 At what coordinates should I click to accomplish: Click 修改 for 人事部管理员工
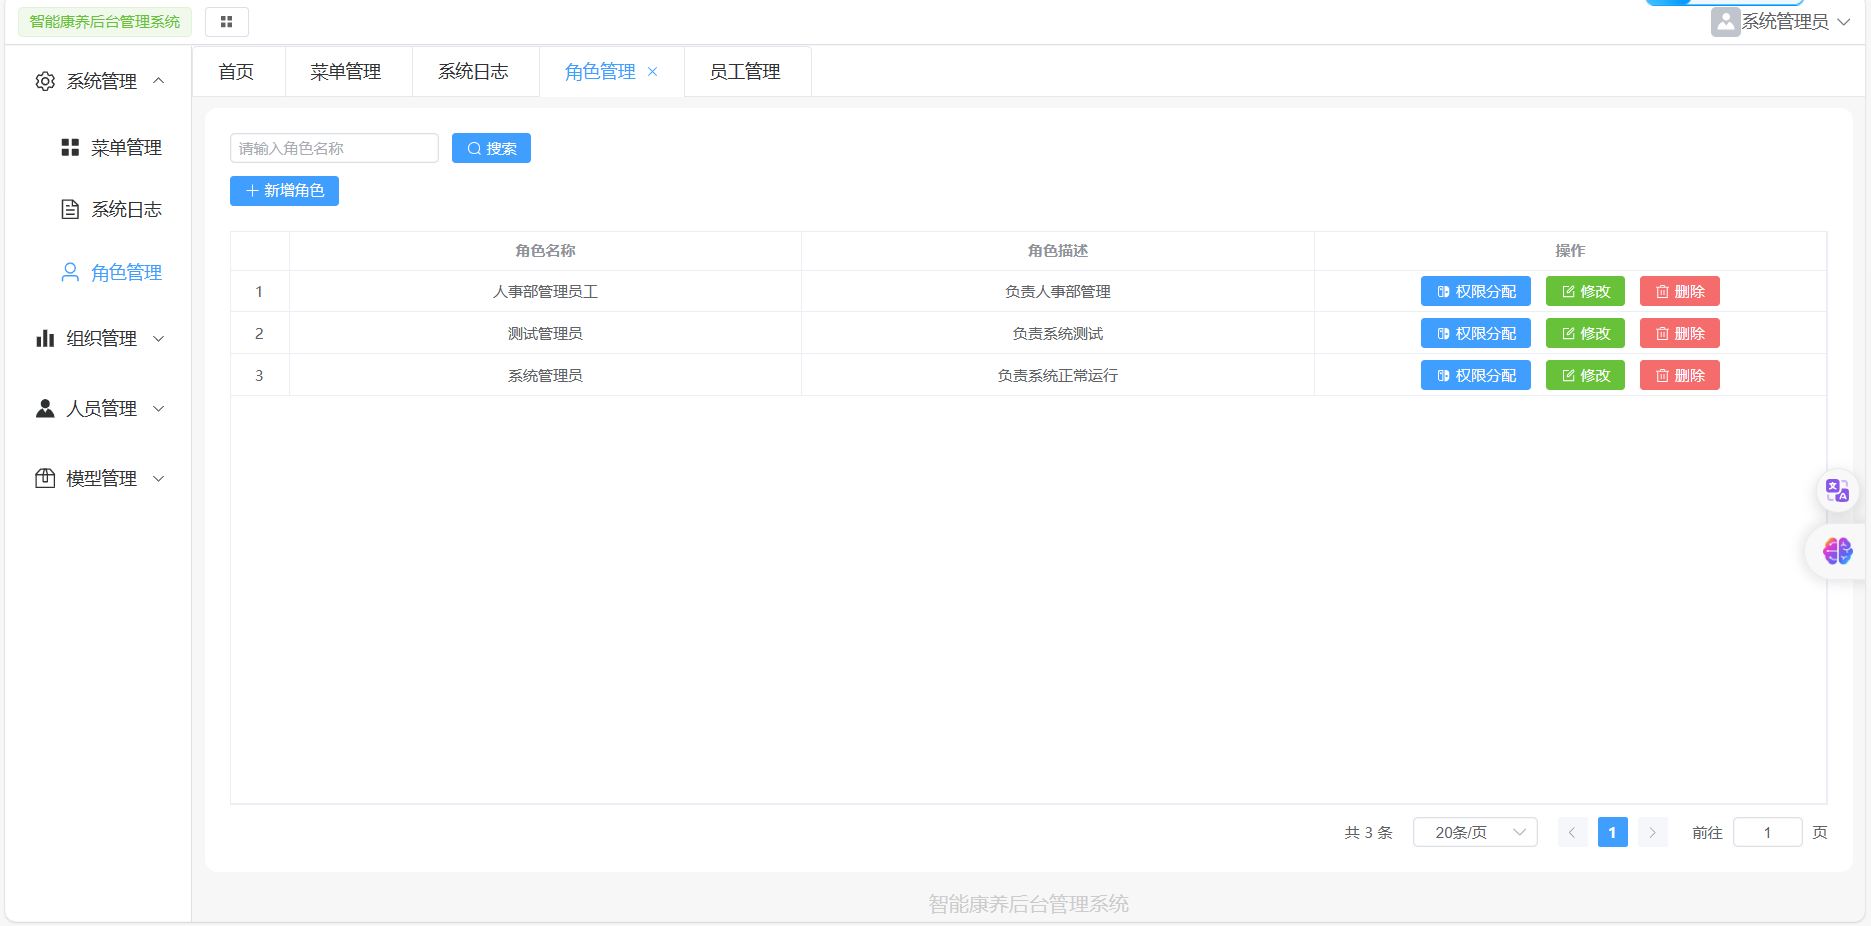[x=1585, y=291]
